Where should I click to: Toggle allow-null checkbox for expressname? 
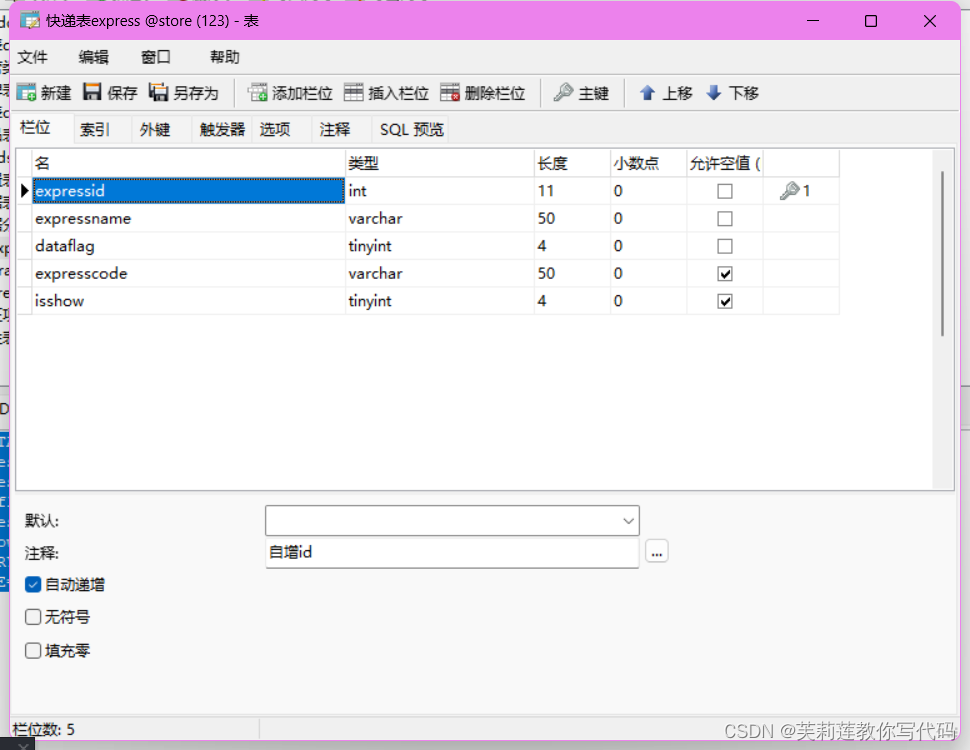[725, 218]
